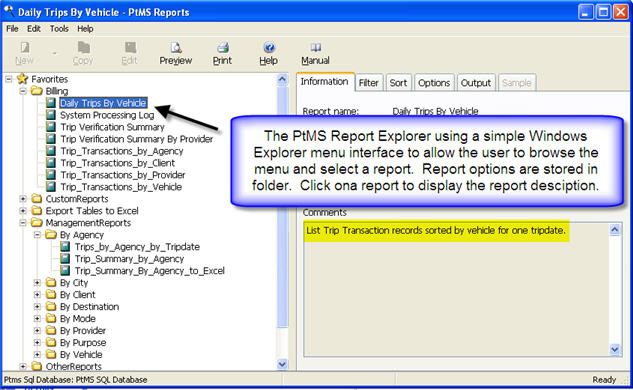Collapse the By Agency folder

[x=38, y=235]
